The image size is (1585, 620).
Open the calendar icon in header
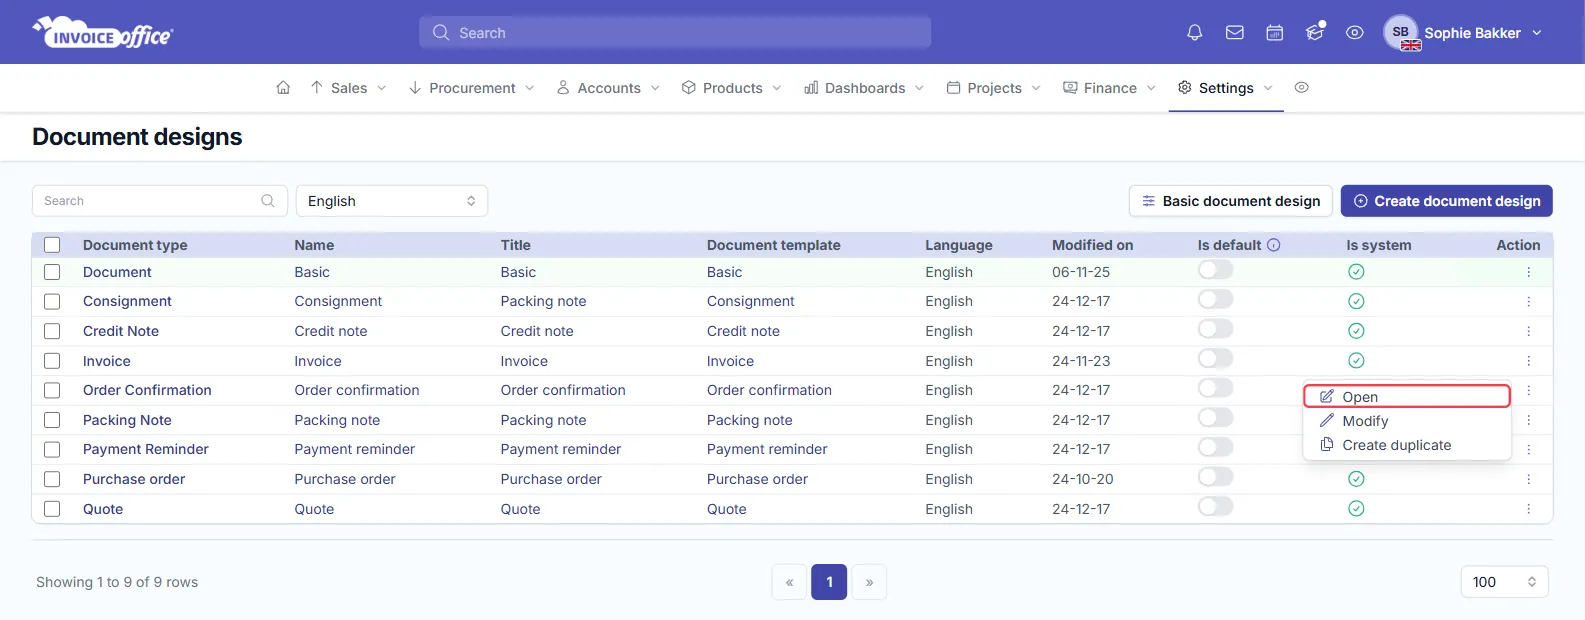(x=1274, y=33)
